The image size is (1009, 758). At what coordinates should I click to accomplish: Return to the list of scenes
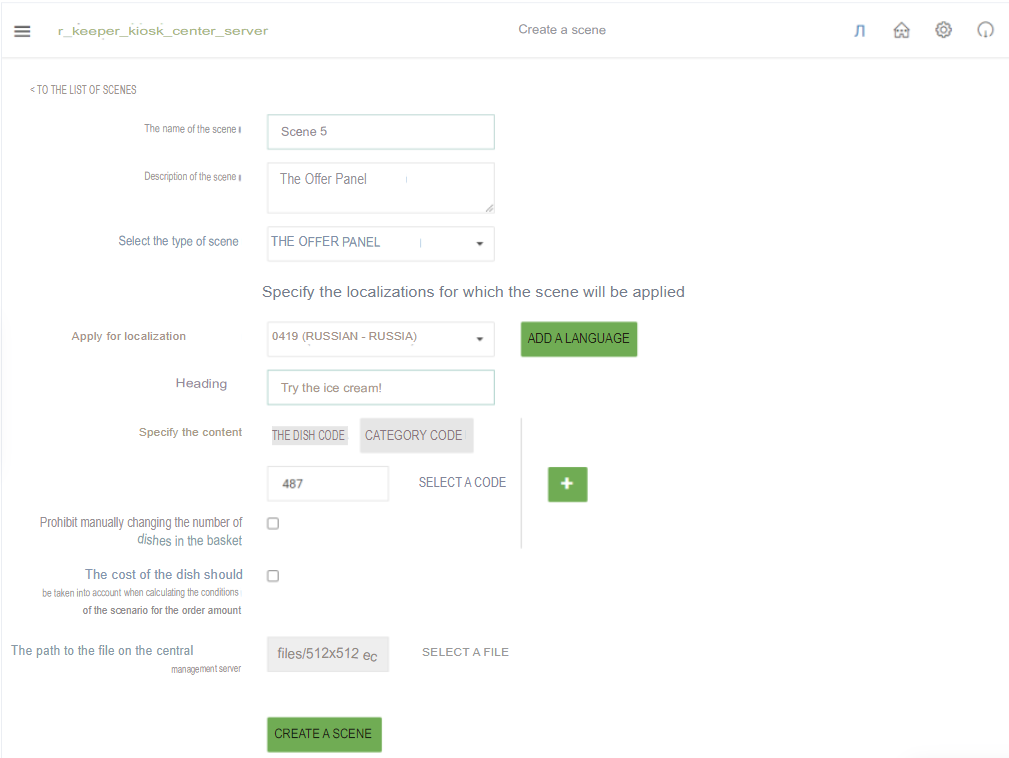click(83, 89)
